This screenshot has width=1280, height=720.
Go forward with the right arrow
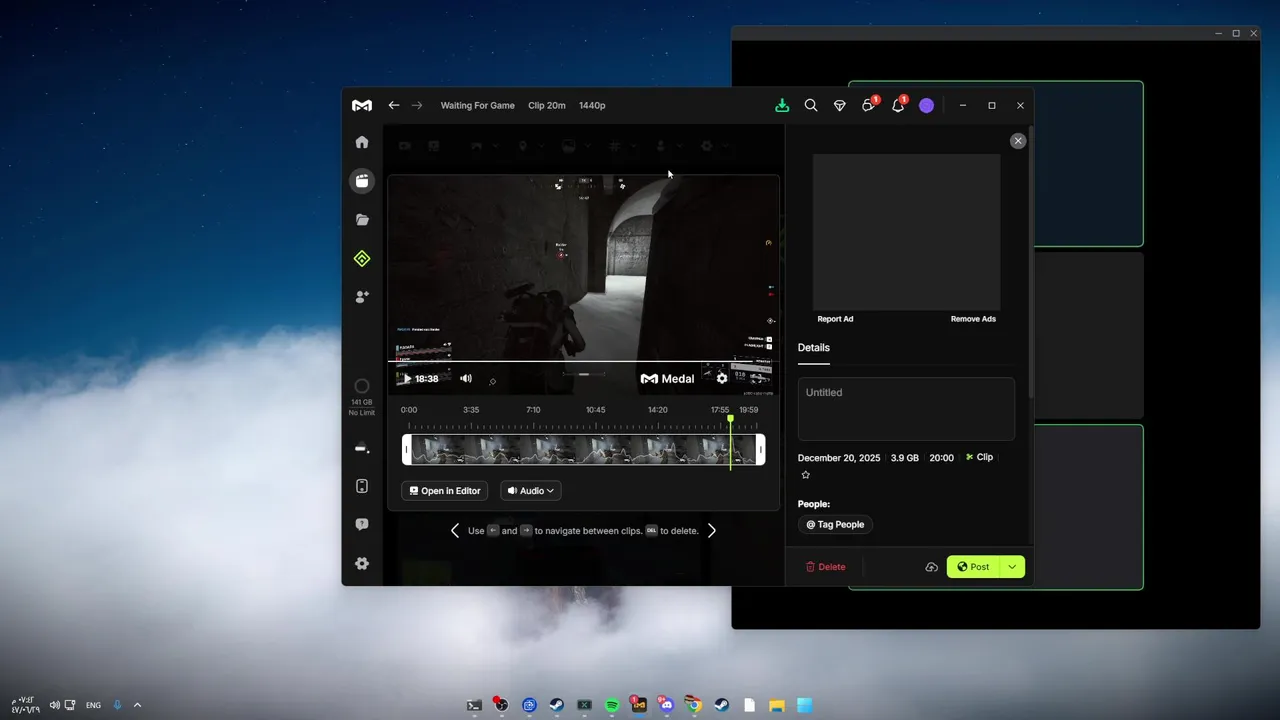tap(417, 105)
